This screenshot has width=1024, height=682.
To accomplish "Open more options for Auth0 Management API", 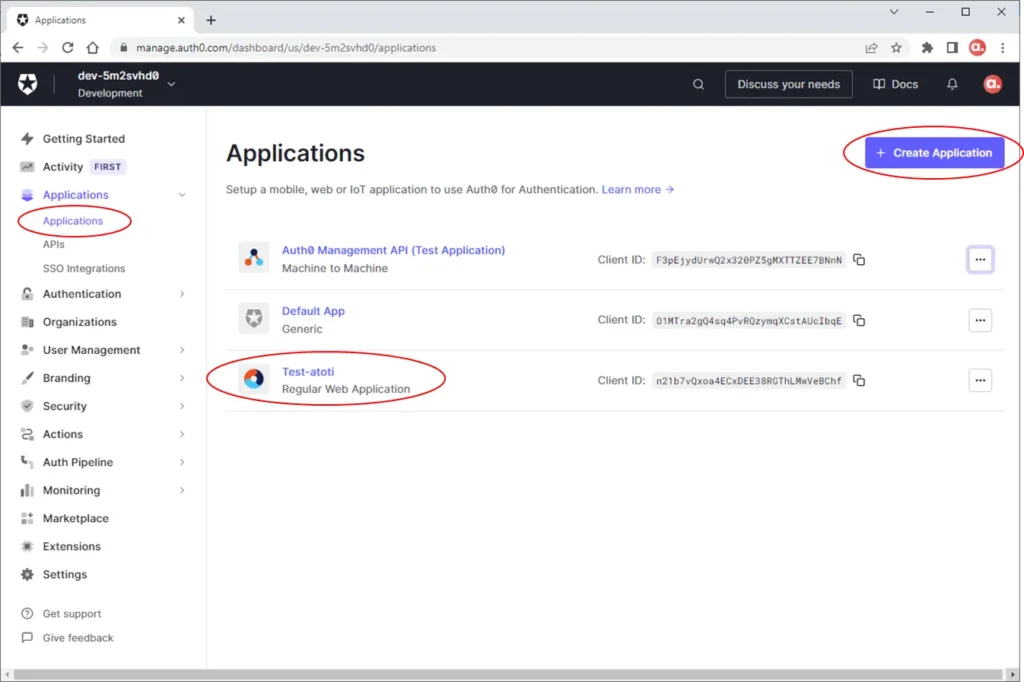I will click(x=980, y=259).
